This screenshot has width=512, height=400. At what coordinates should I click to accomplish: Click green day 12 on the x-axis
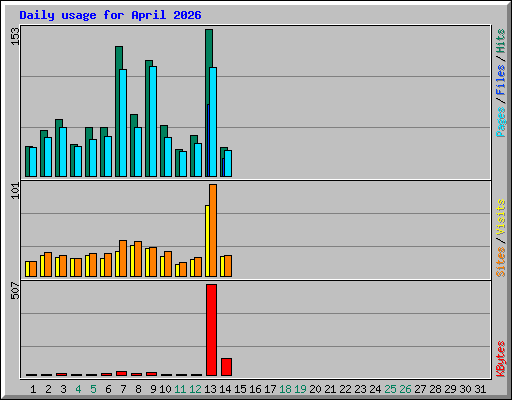[195, 389]
